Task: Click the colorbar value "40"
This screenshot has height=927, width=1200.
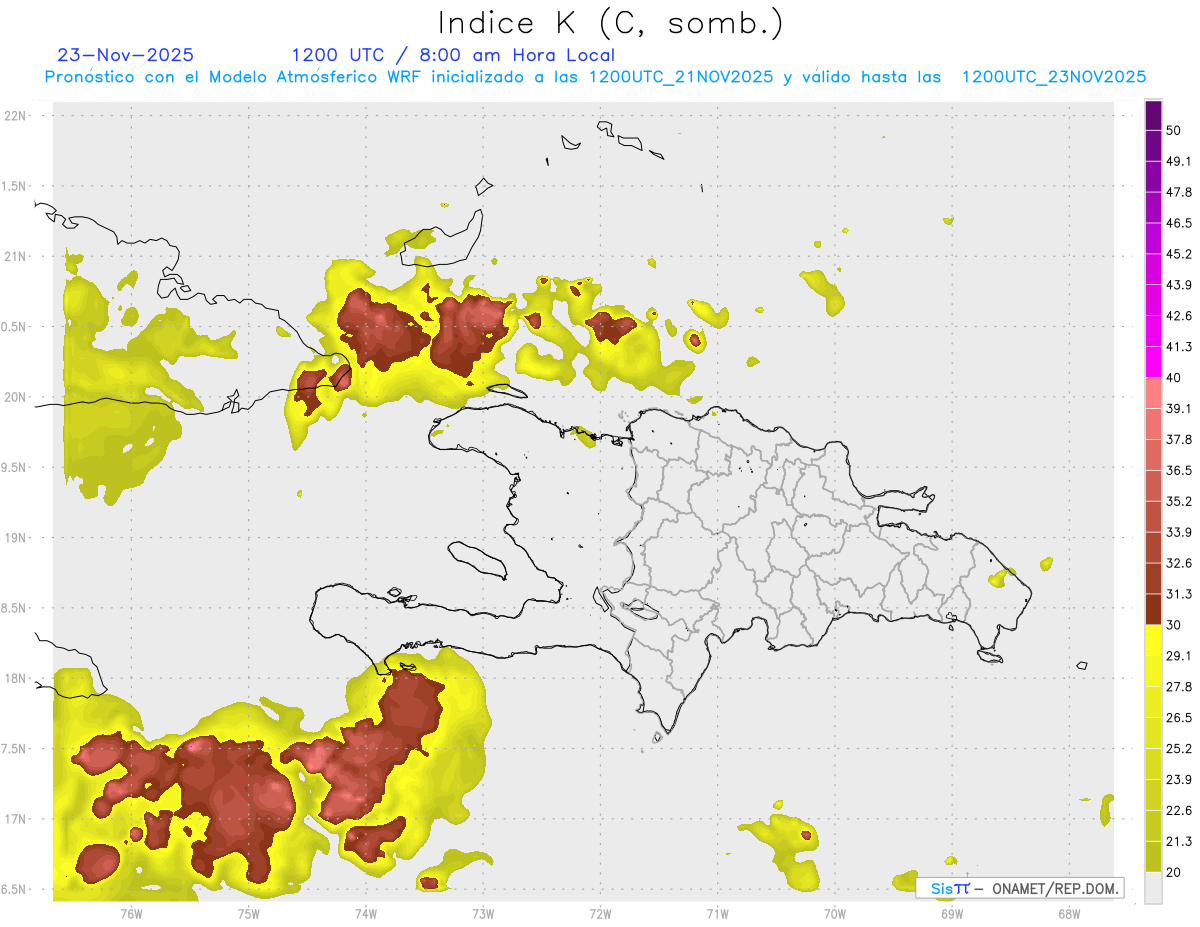Action: [1174, 378]
